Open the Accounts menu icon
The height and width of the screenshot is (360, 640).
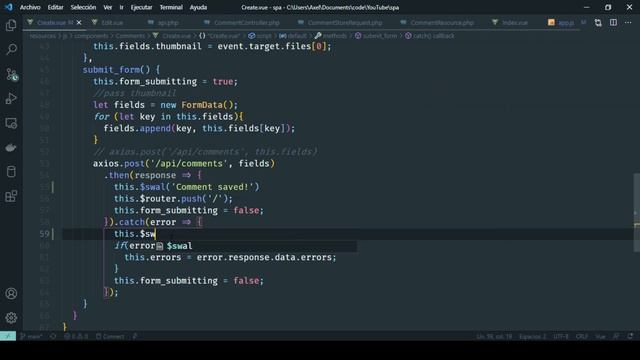click(11, 293)
